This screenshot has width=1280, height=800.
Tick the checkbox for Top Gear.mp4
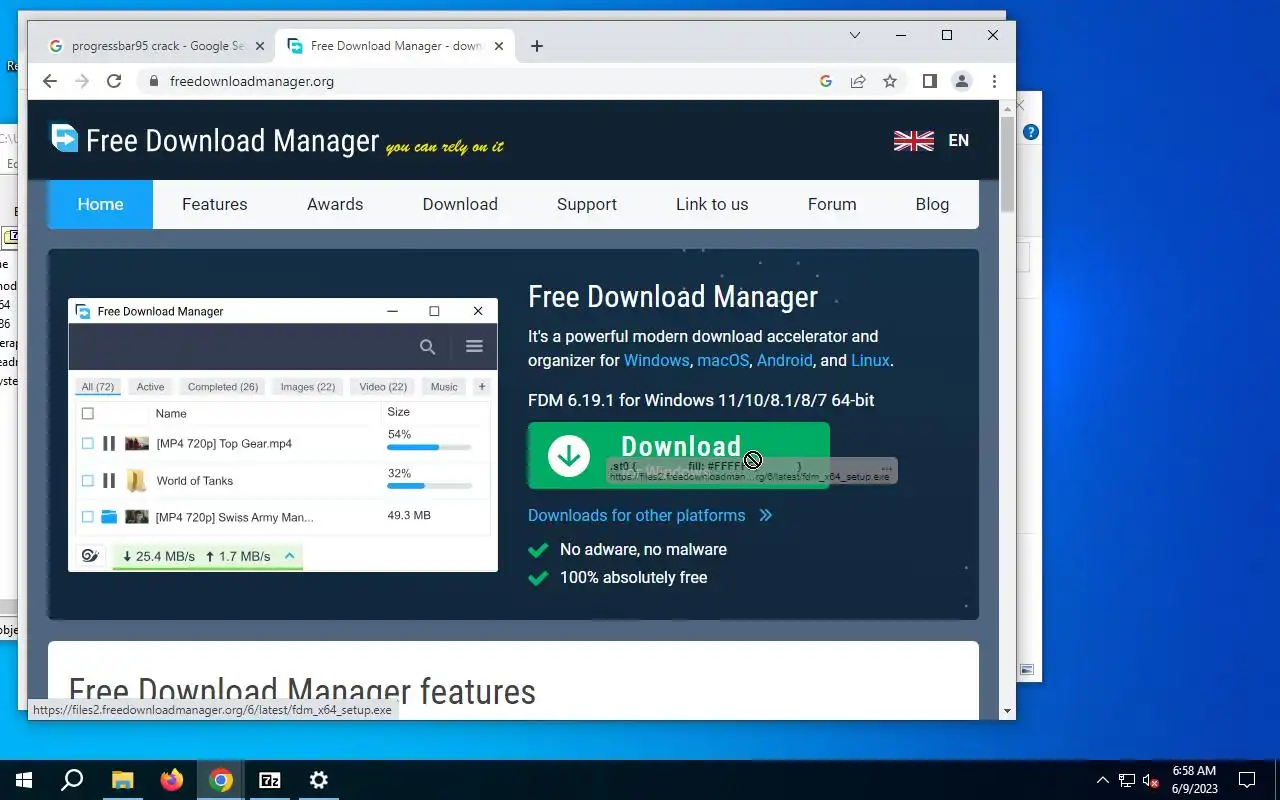pyautogui.click(x=88, y=443)
